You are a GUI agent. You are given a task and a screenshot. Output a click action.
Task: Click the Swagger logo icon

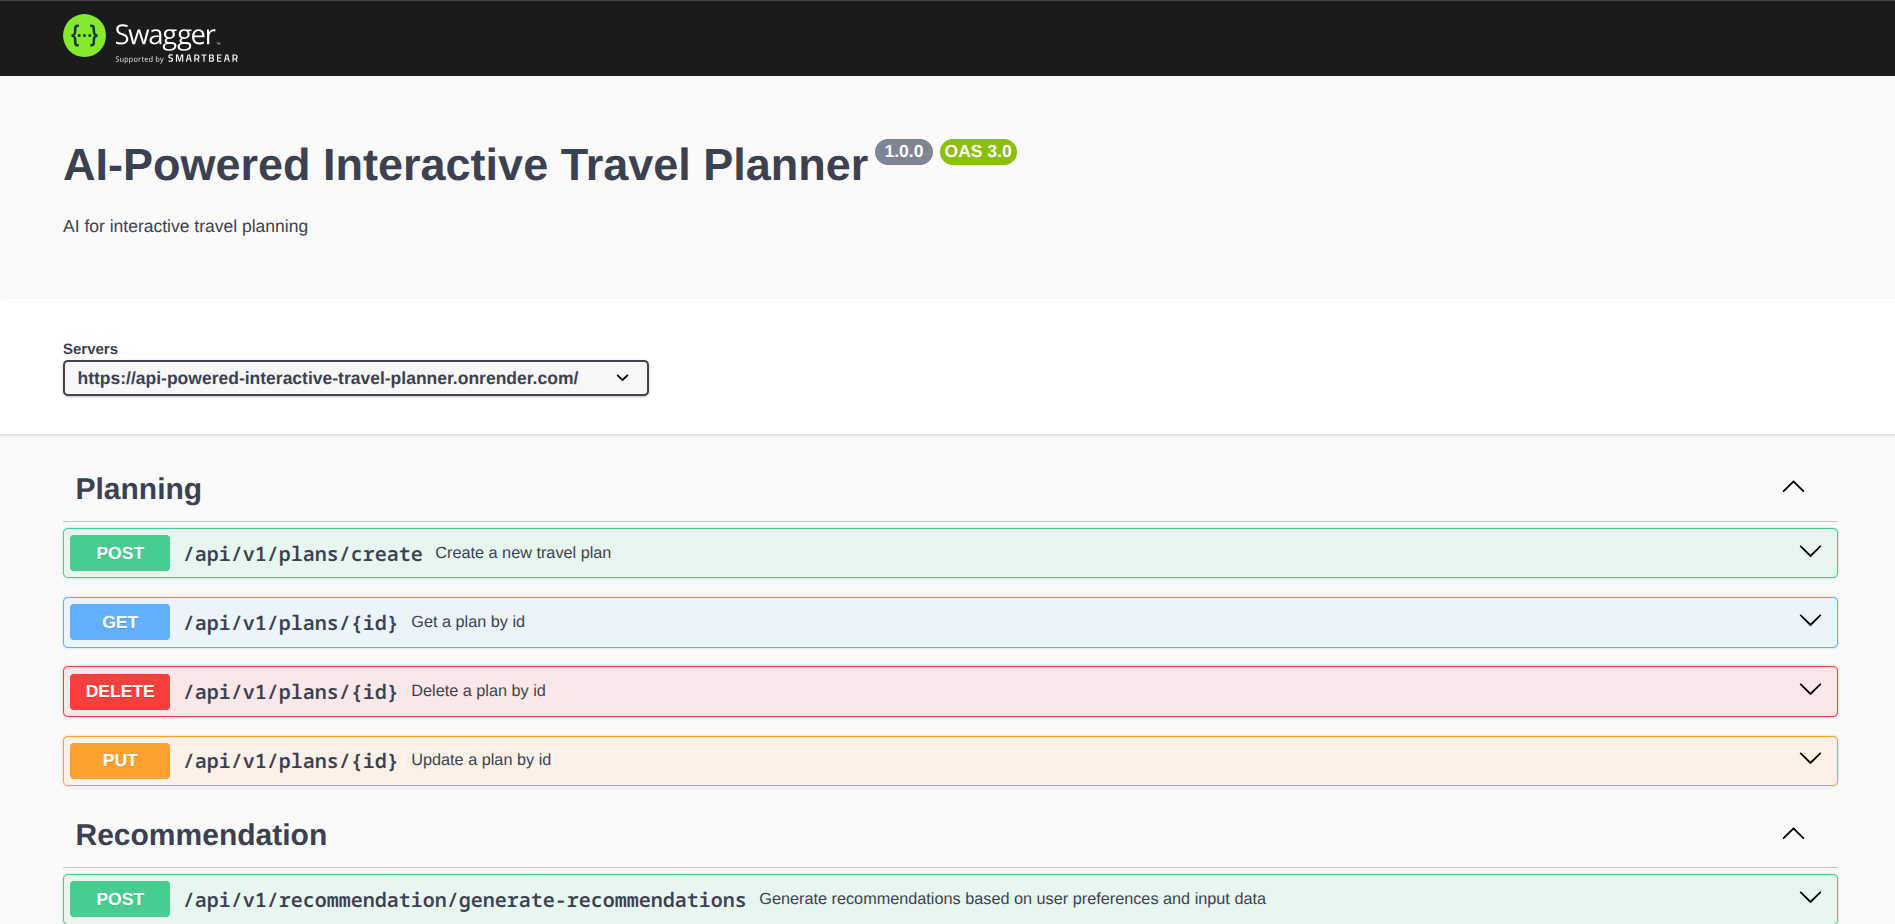click(x=84, y=36)
